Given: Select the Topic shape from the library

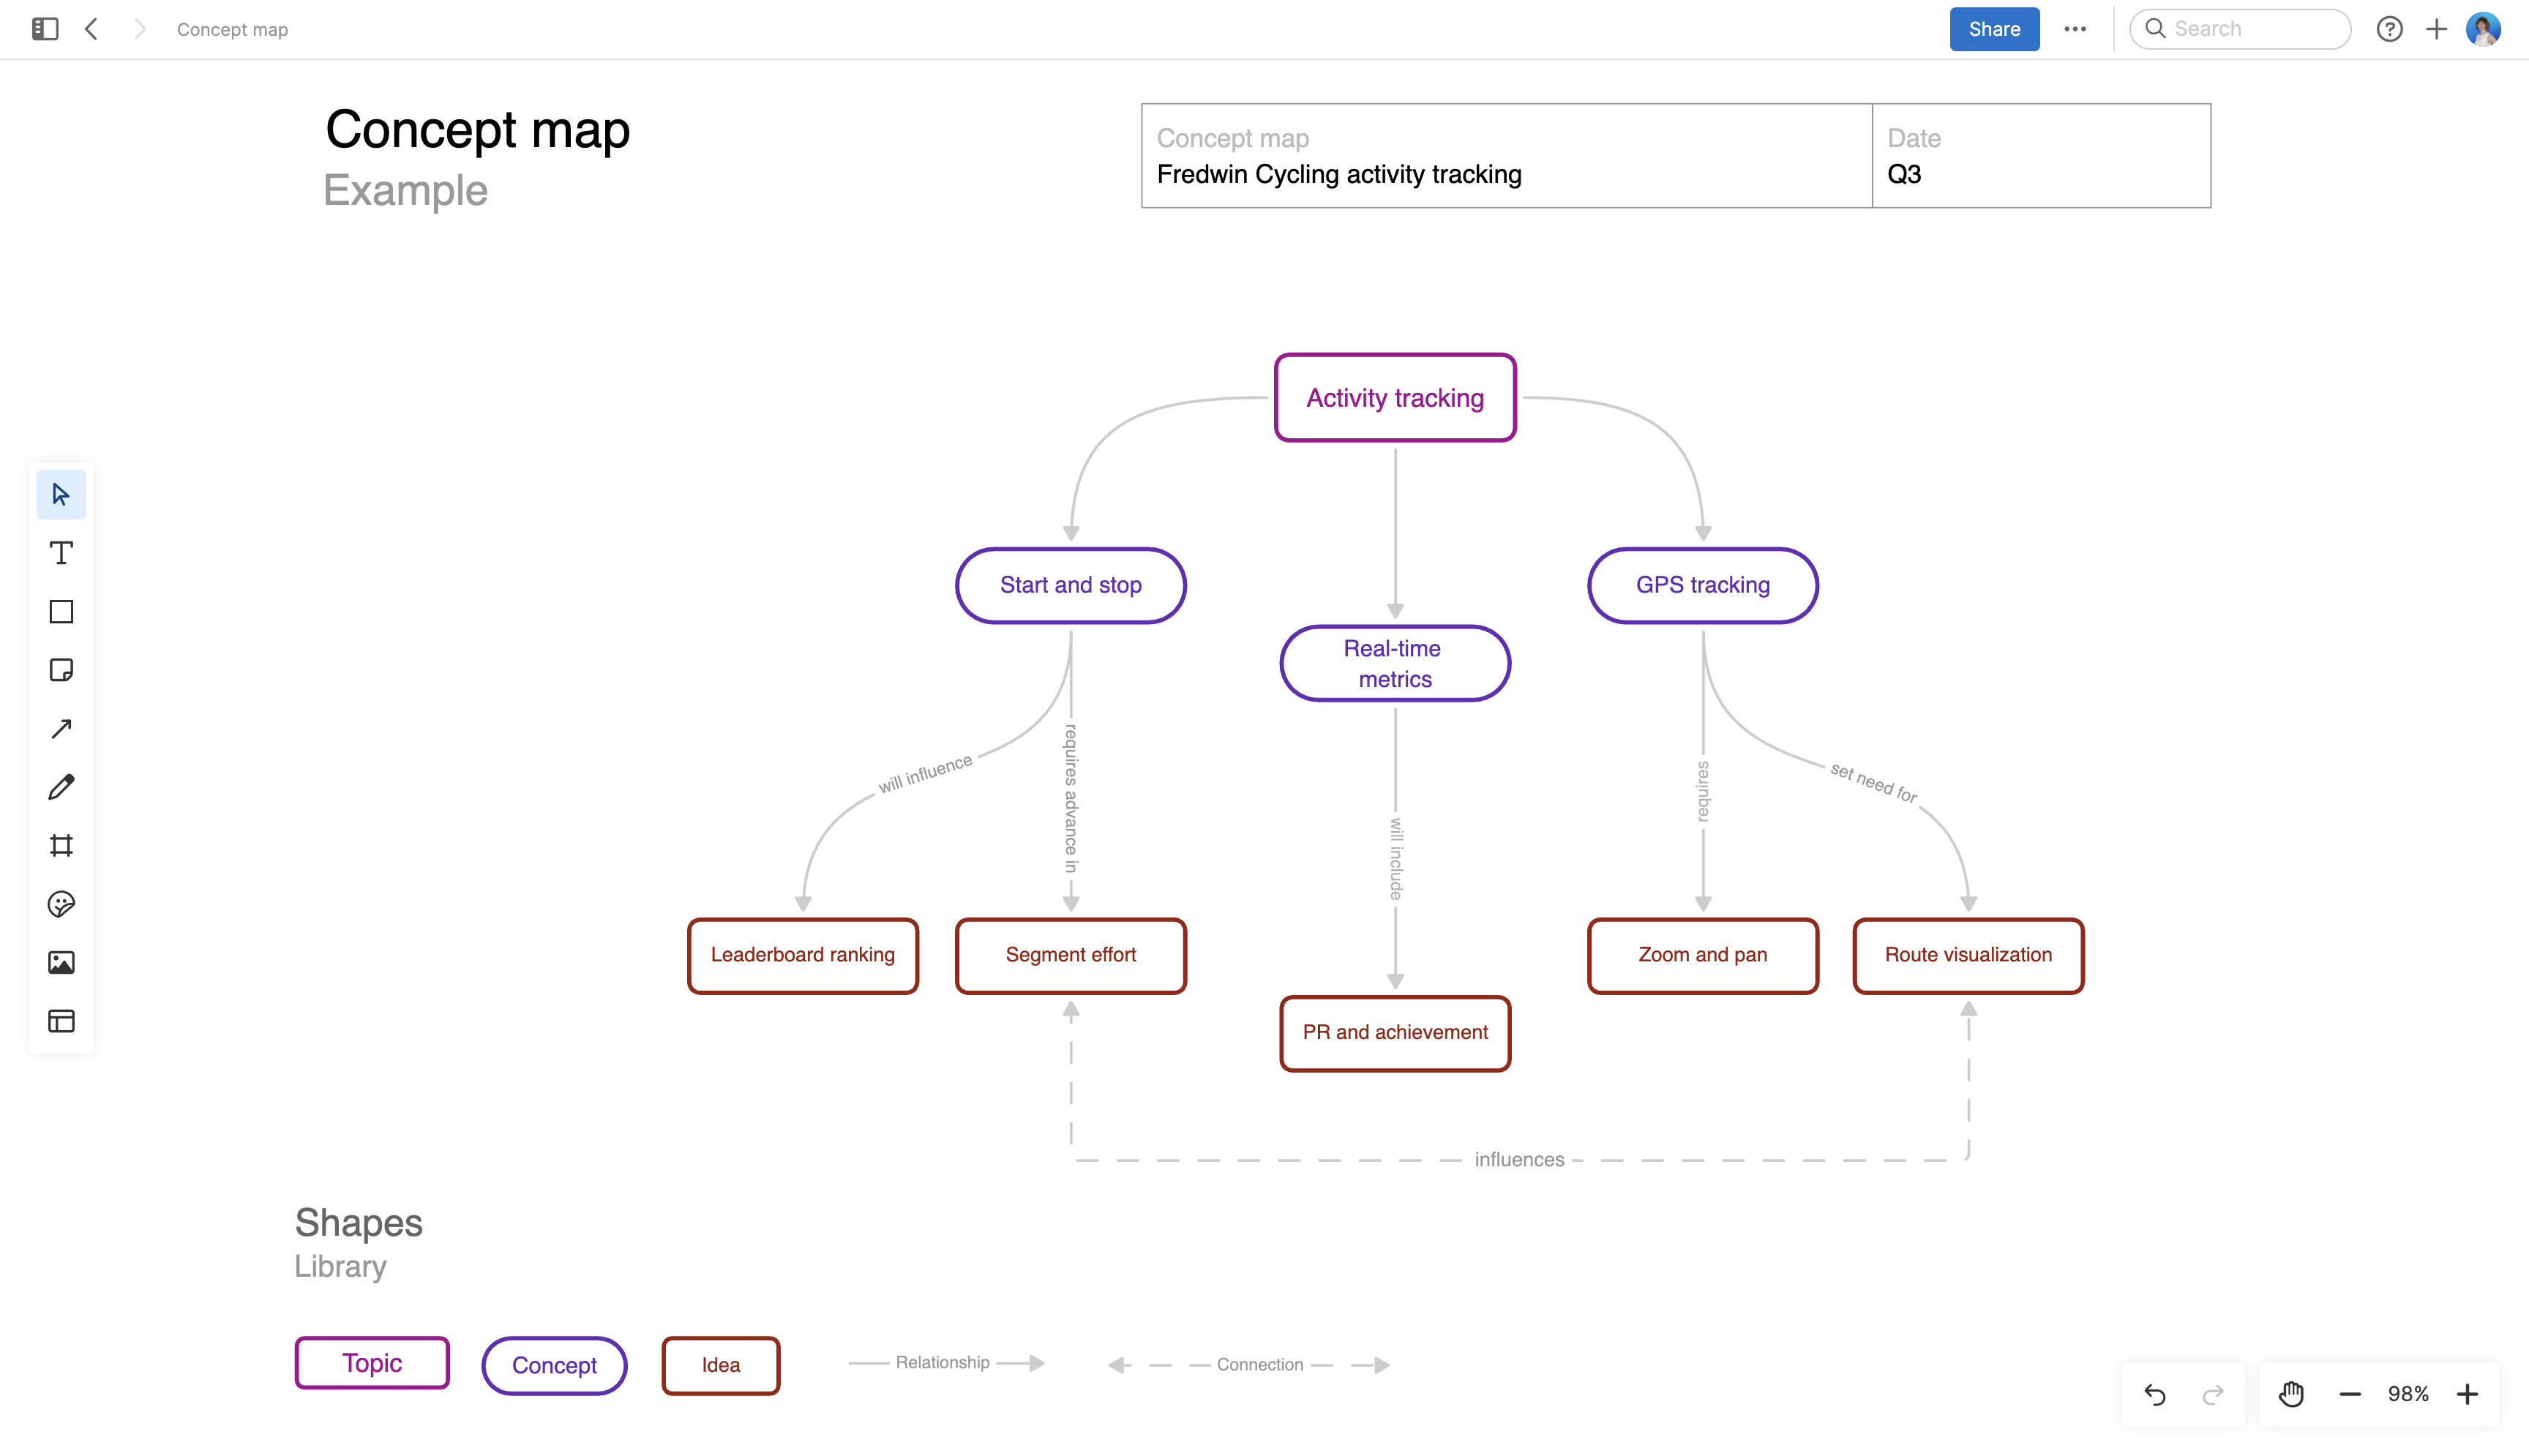Looking at the screenshot, I should click(371, 1363).
